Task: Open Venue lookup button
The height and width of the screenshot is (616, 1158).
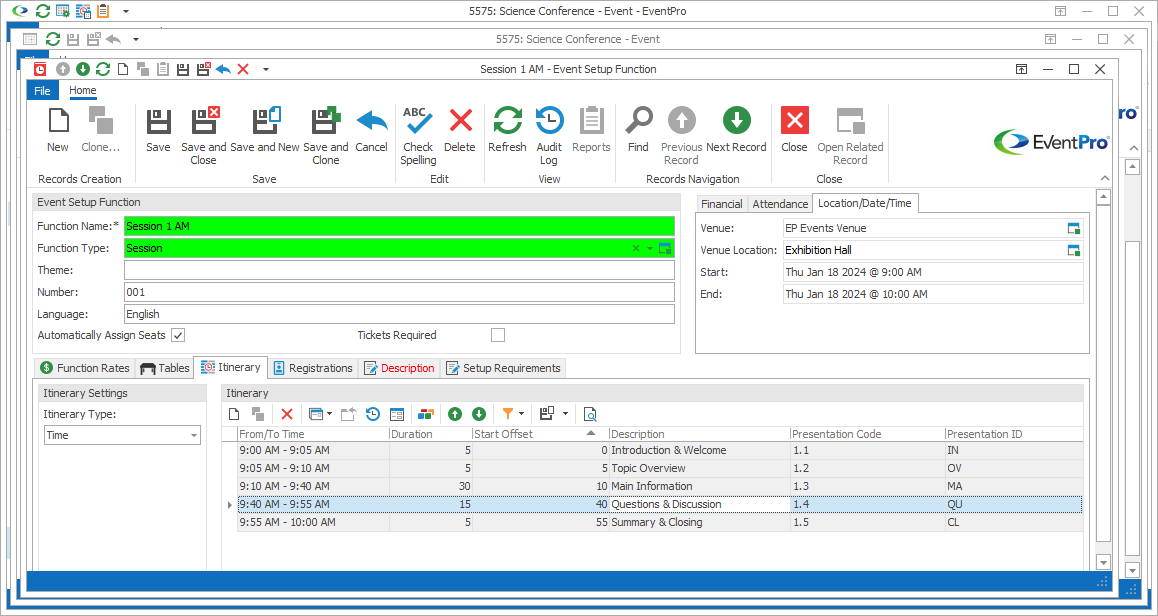Action: [x=1074, y=229]
